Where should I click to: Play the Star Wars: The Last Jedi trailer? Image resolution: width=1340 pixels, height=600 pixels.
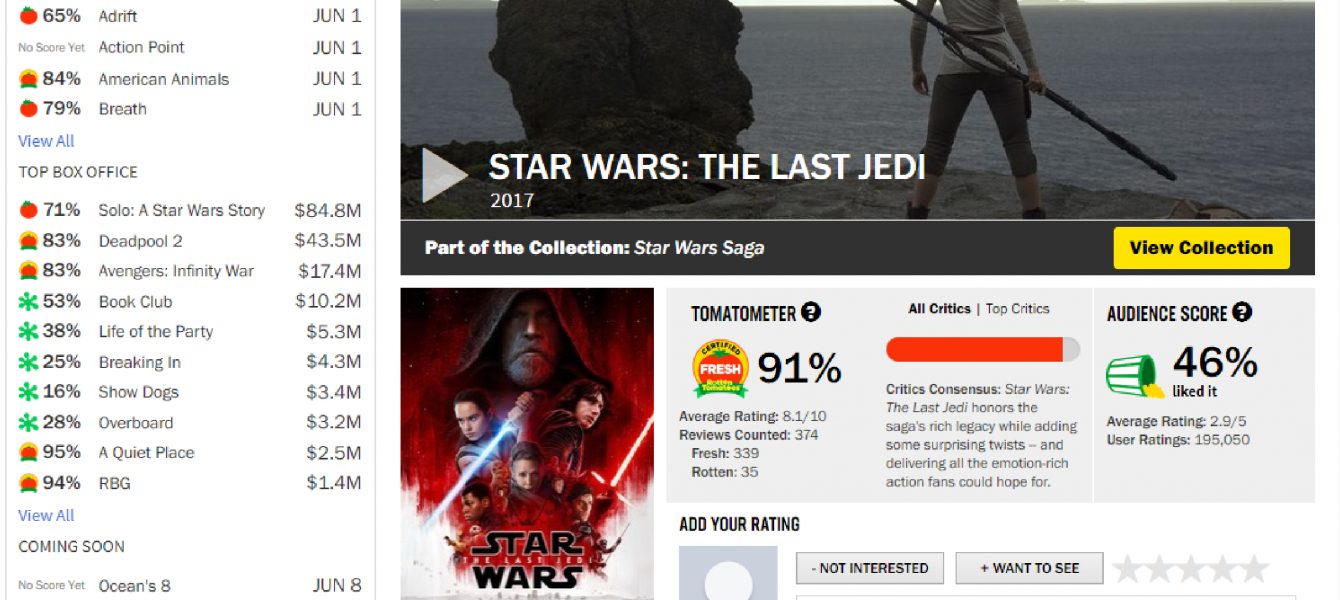click(445, 175)
